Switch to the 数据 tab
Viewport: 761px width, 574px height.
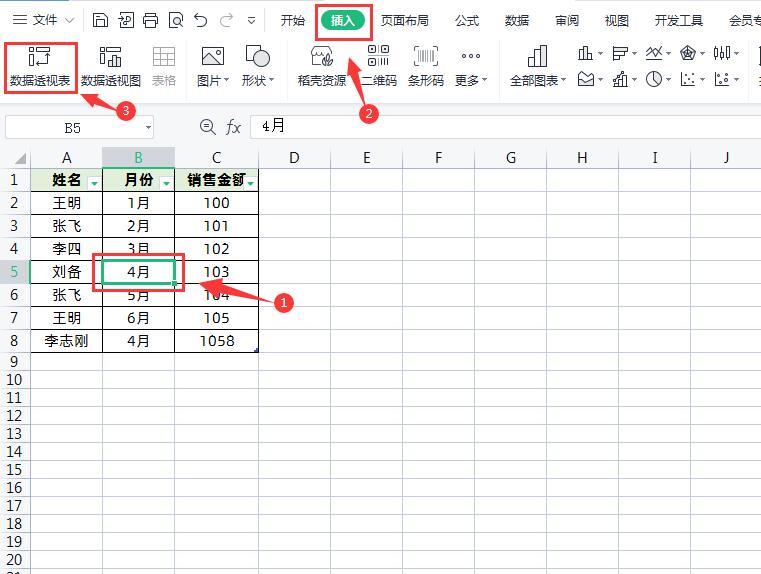[x=517, y=20]
